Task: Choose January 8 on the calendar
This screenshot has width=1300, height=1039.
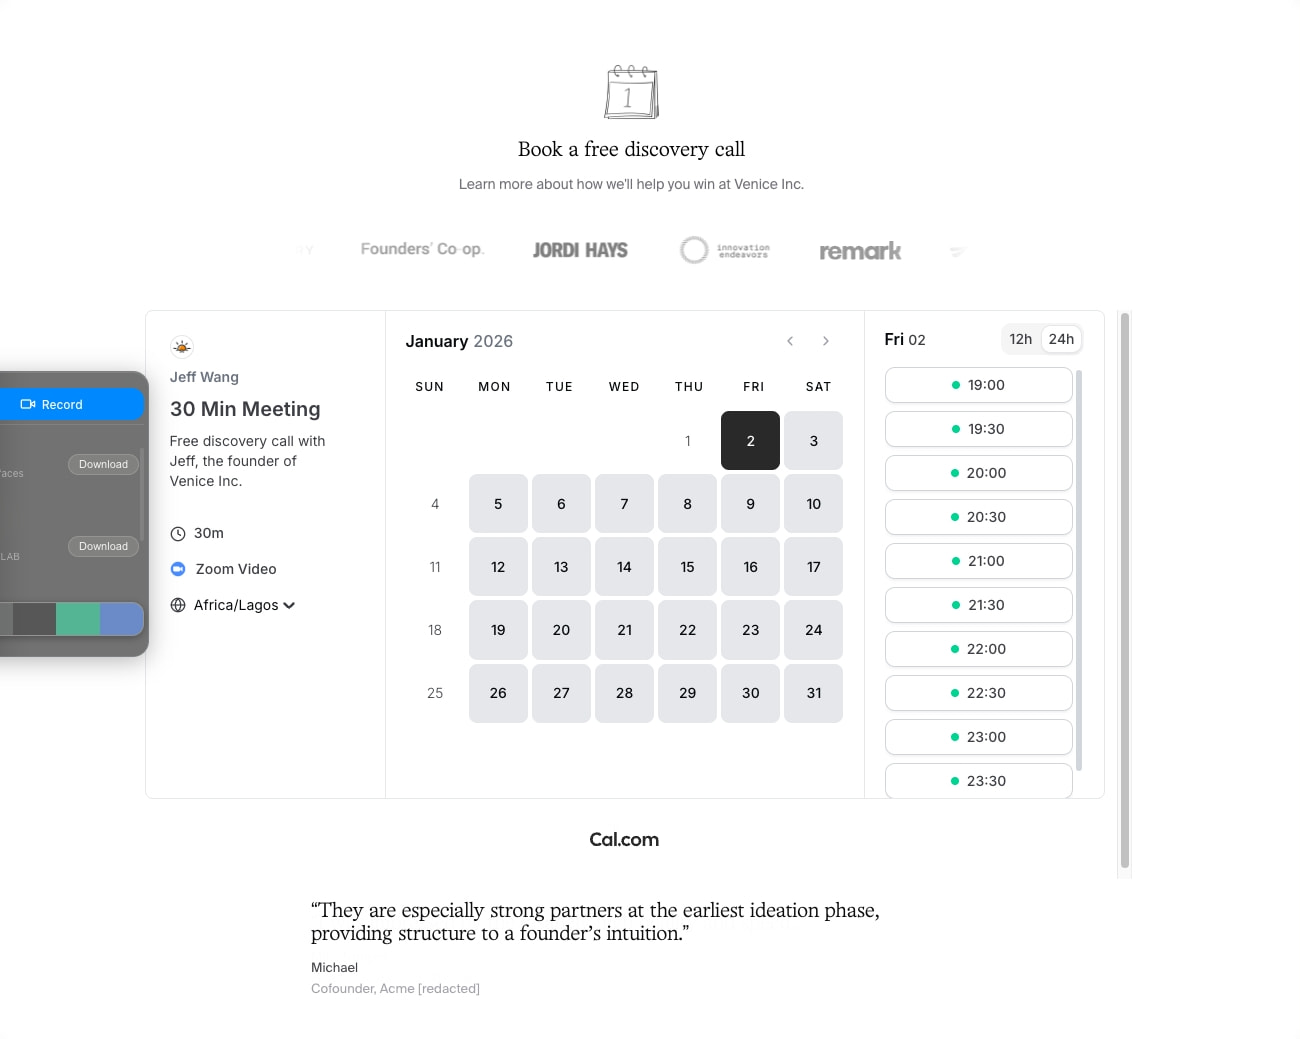Action: (687, 504)
